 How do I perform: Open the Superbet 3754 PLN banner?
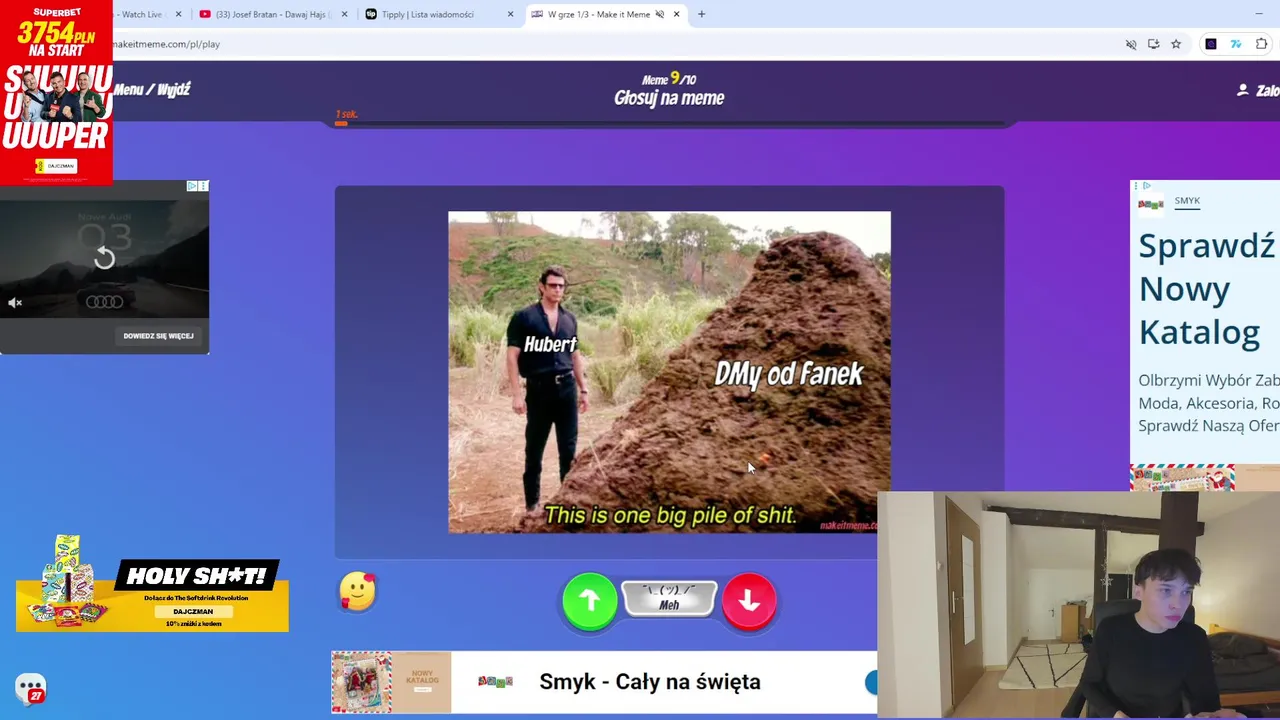(56, 92)
